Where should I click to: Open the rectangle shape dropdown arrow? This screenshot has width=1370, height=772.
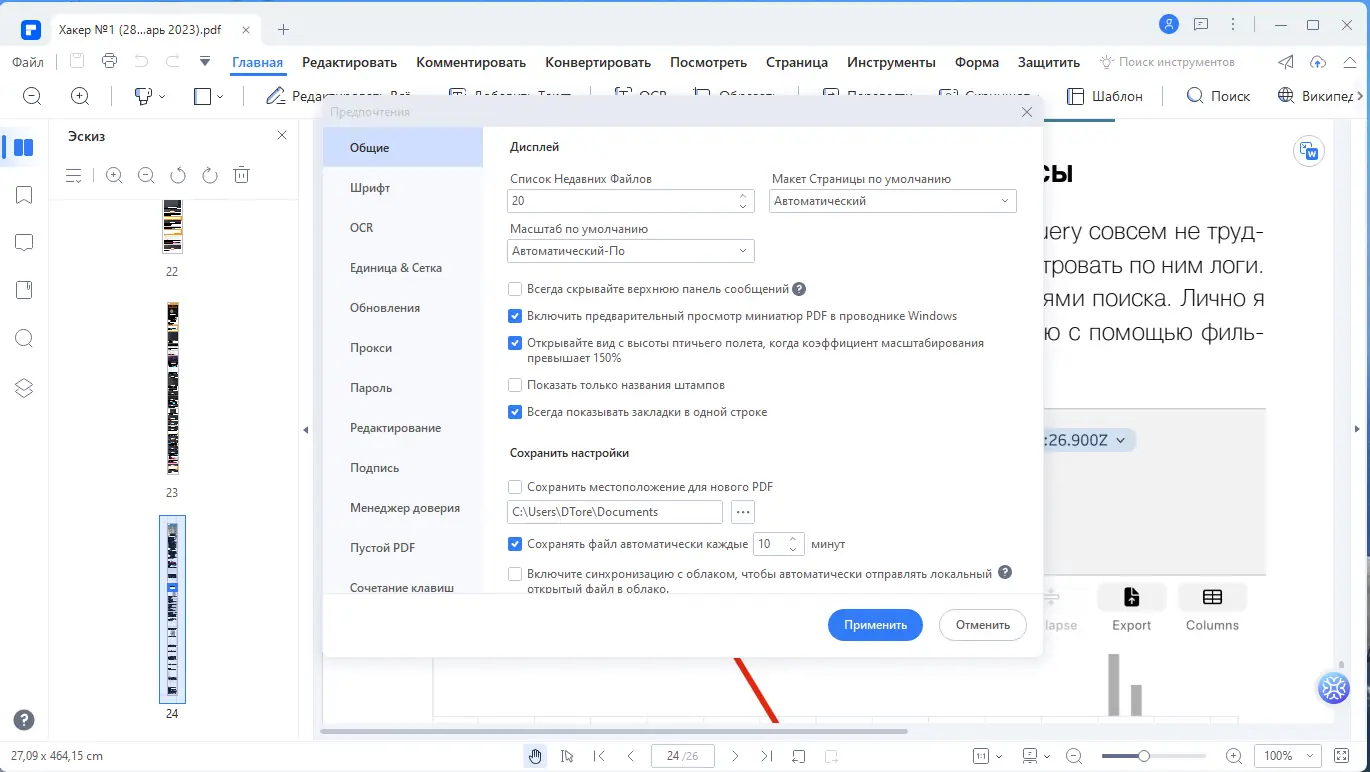220,97
